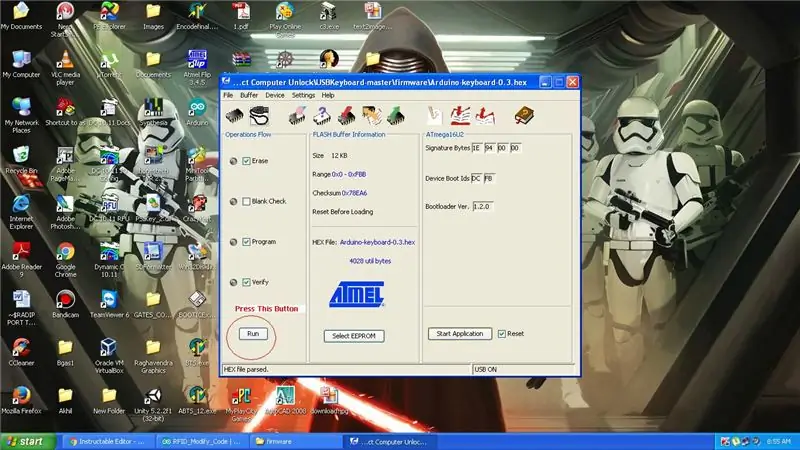Uncheck the Erase operation checkbox

point(246,161)
